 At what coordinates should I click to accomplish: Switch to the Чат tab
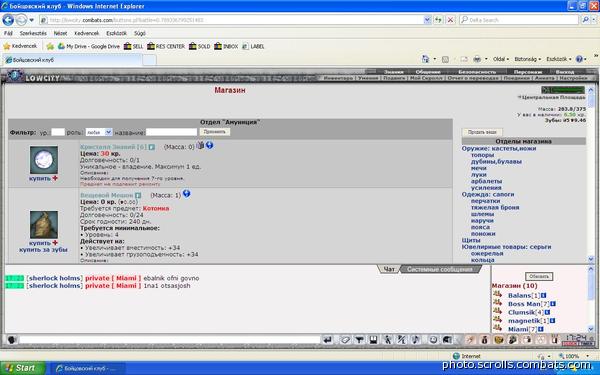[389, 269]
